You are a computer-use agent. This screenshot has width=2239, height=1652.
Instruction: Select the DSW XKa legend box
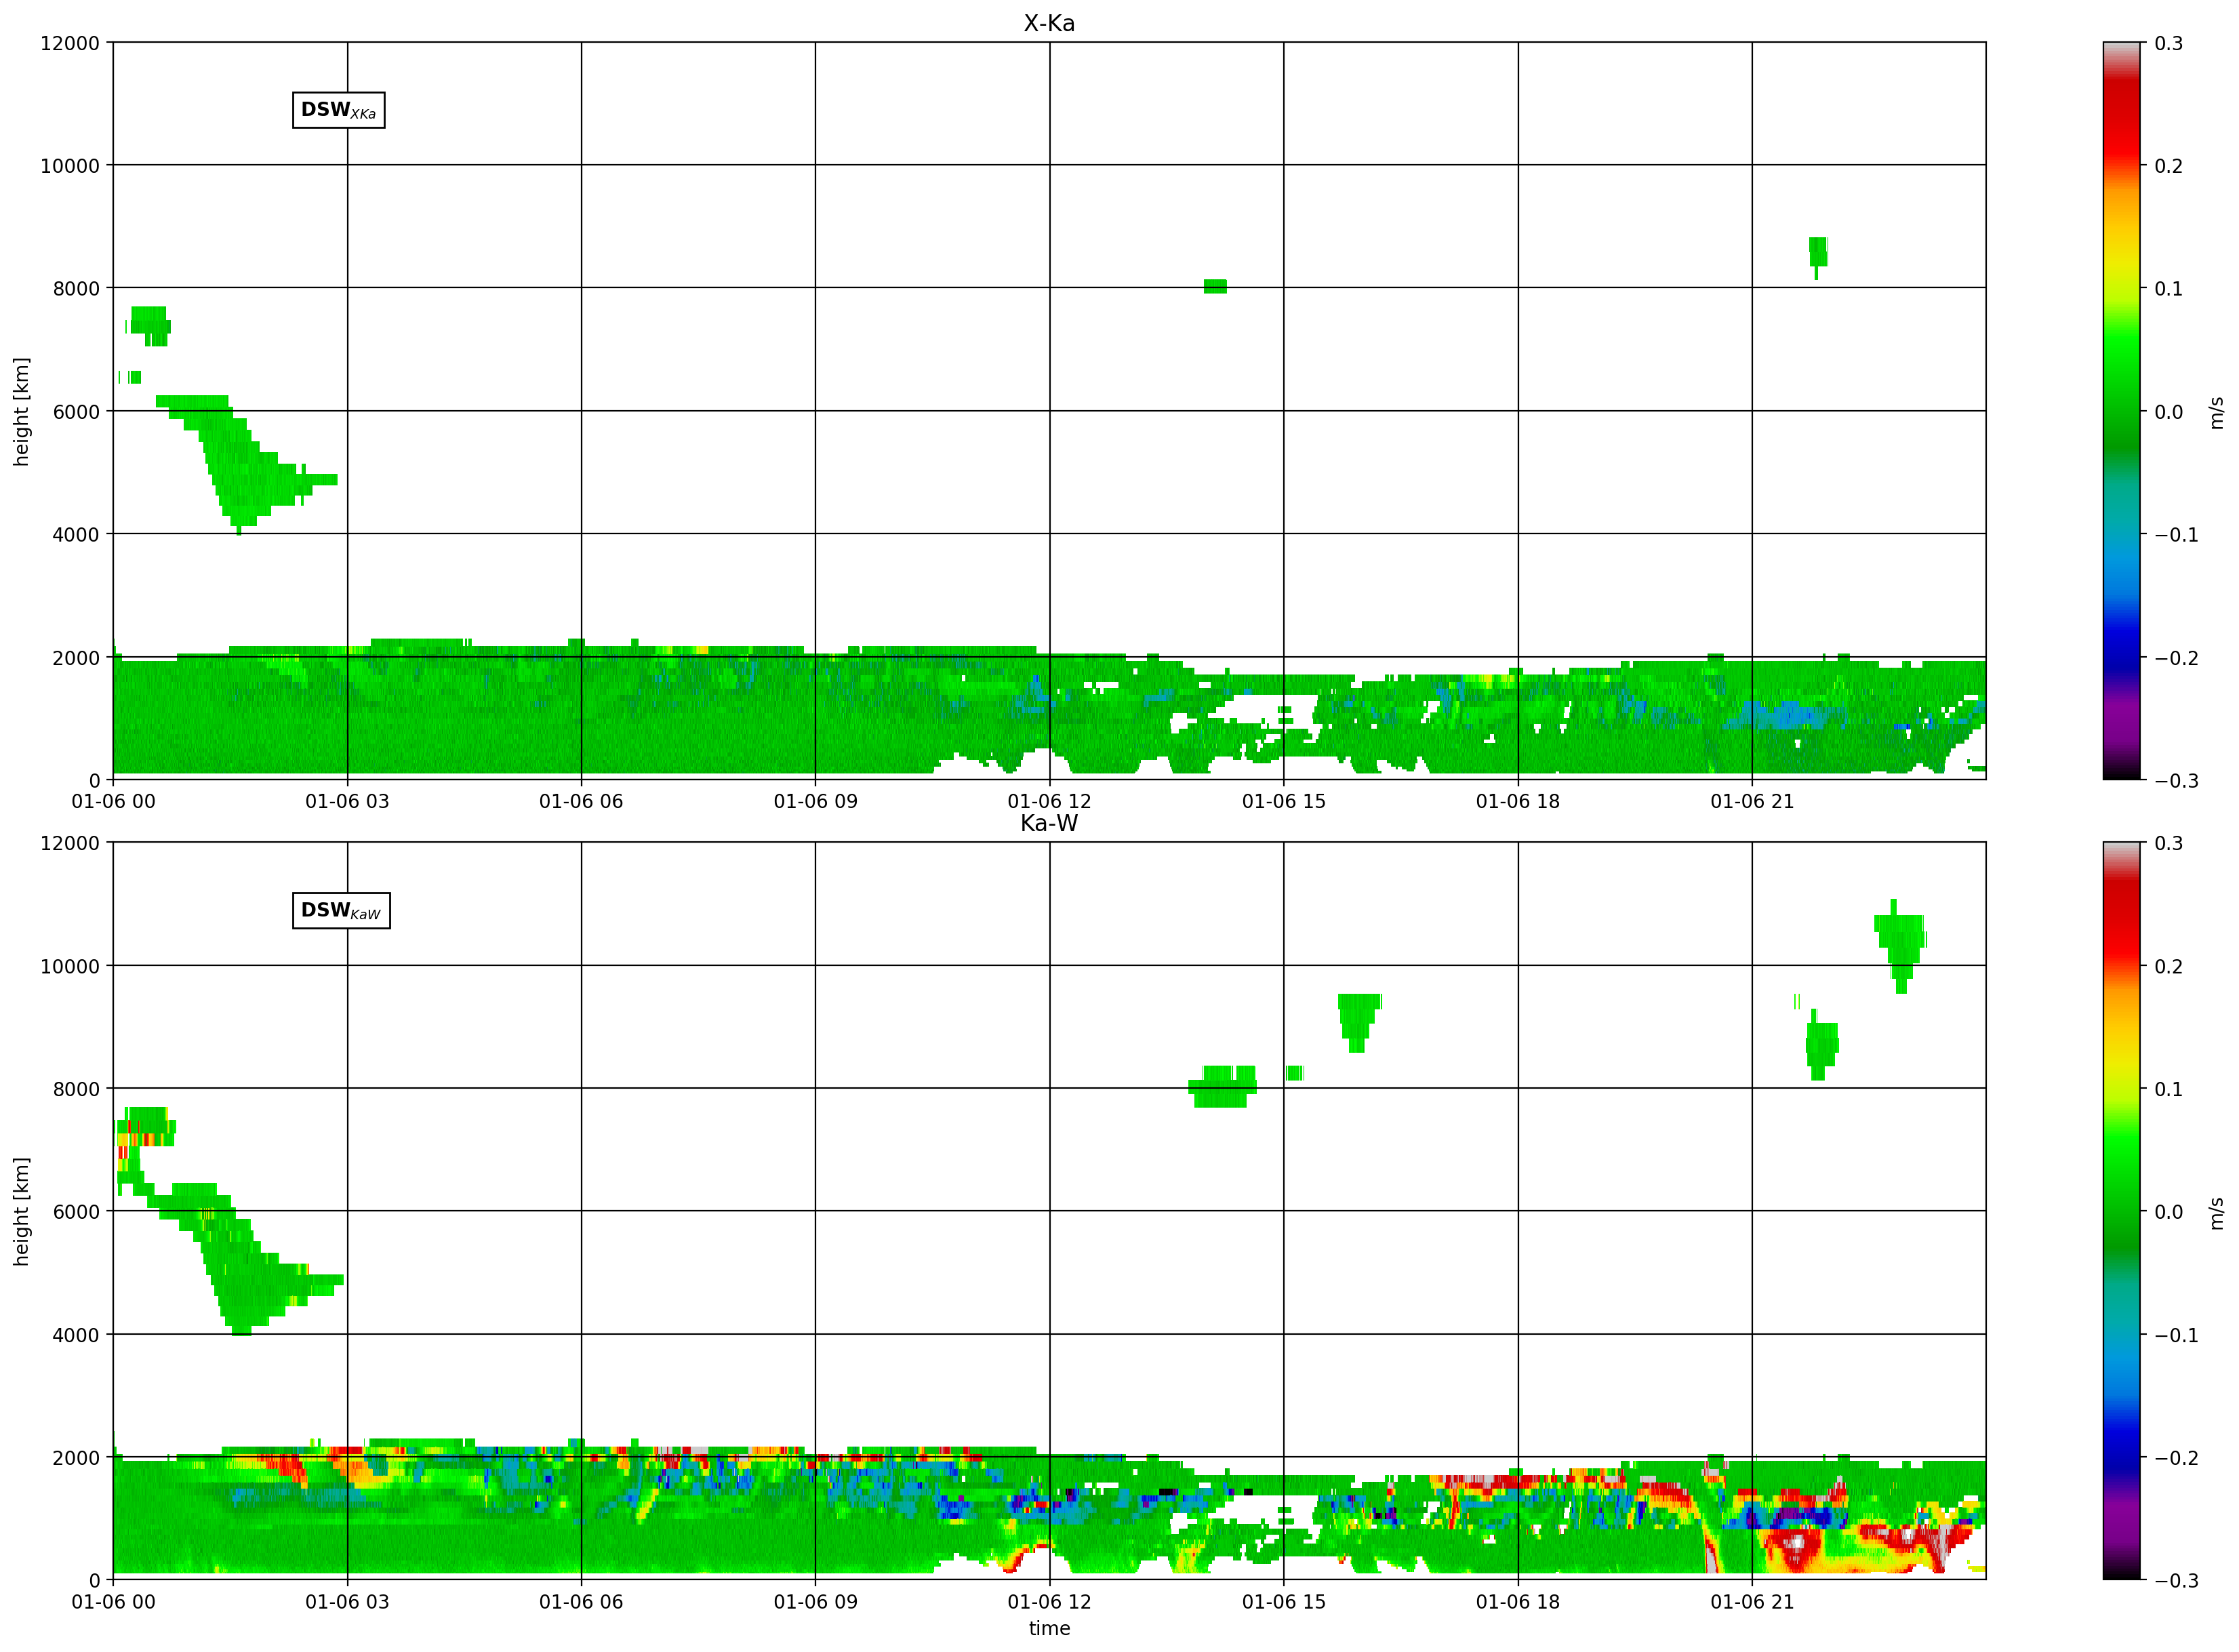coord(339,110)
